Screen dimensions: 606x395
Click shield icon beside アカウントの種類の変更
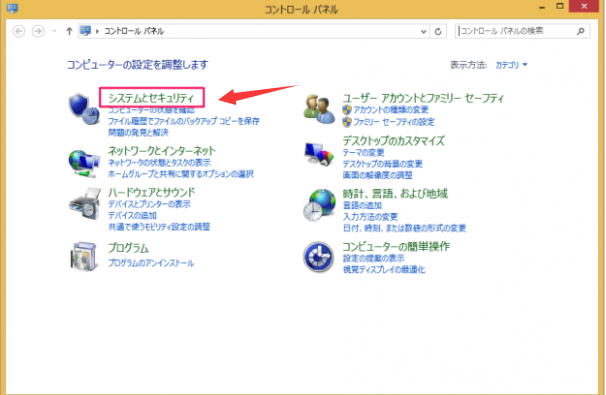[347, 110]
